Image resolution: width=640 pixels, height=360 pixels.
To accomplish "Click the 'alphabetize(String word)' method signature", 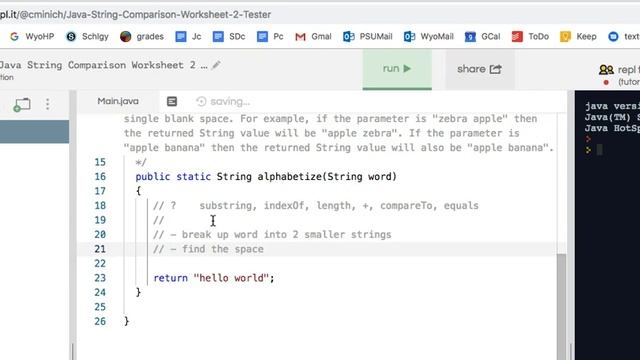I will click(x=327, y=177).
